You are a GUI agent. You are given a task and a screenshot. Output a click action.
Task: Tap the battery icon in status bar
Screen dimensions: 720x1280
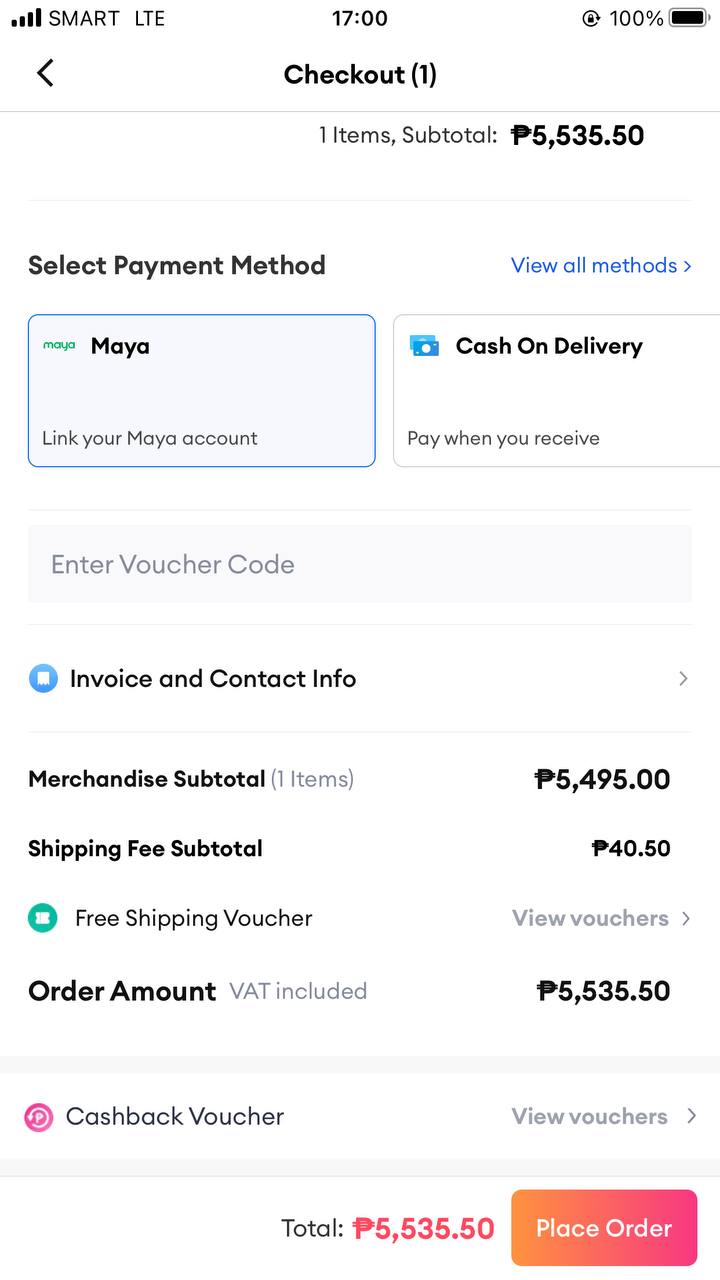pyautogui.click(x=689, y=18)
